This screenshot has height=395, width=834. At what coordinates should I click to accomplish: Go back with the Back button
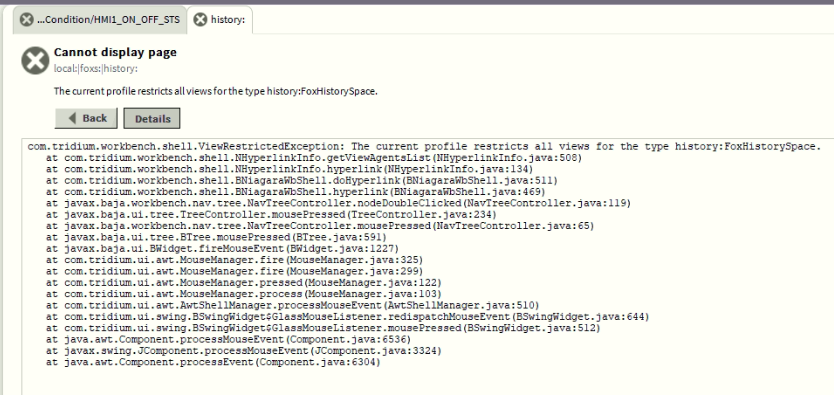point(86,119)
